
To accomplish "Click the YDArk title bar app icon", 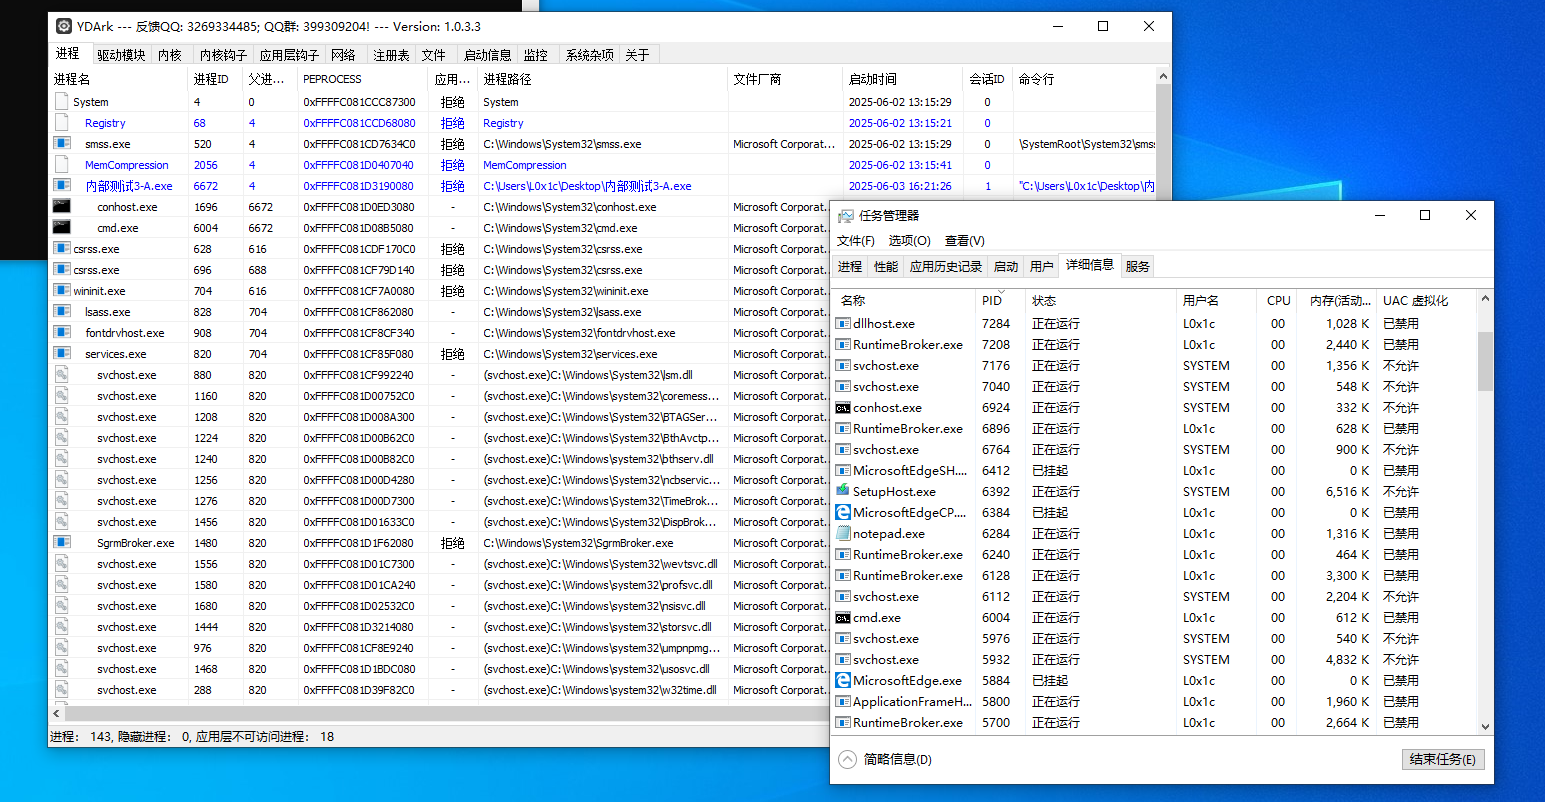I will 64,26.
